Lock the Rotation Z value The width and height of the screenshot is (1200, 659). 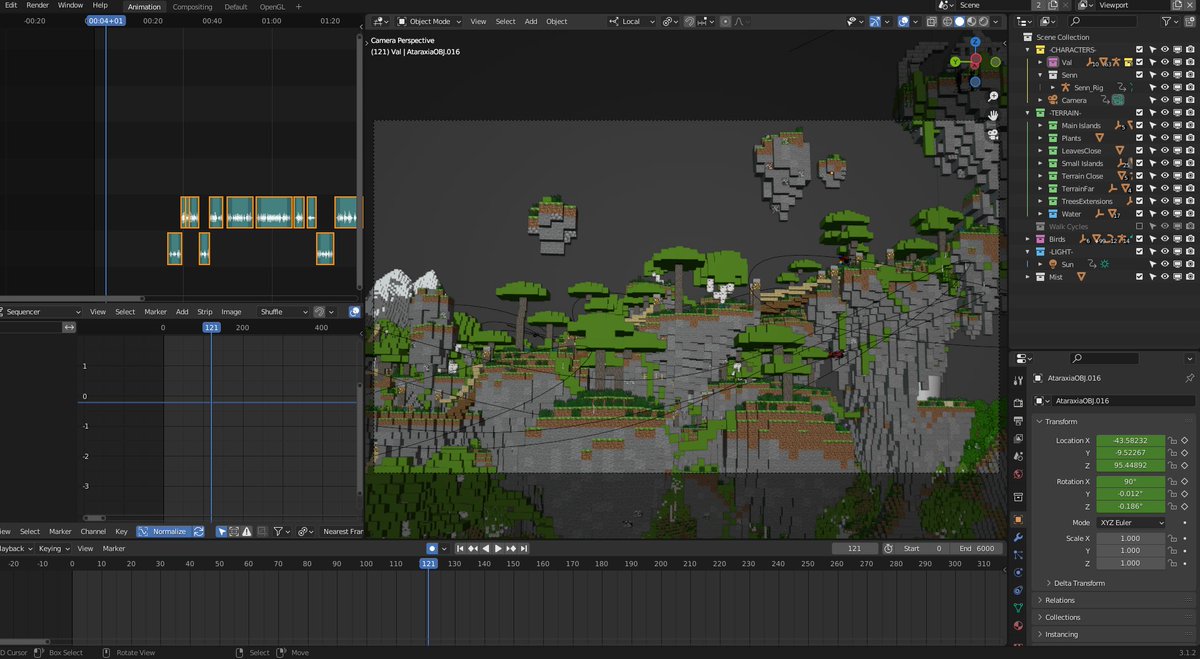pyautogui.click(x=1172, y=506)
